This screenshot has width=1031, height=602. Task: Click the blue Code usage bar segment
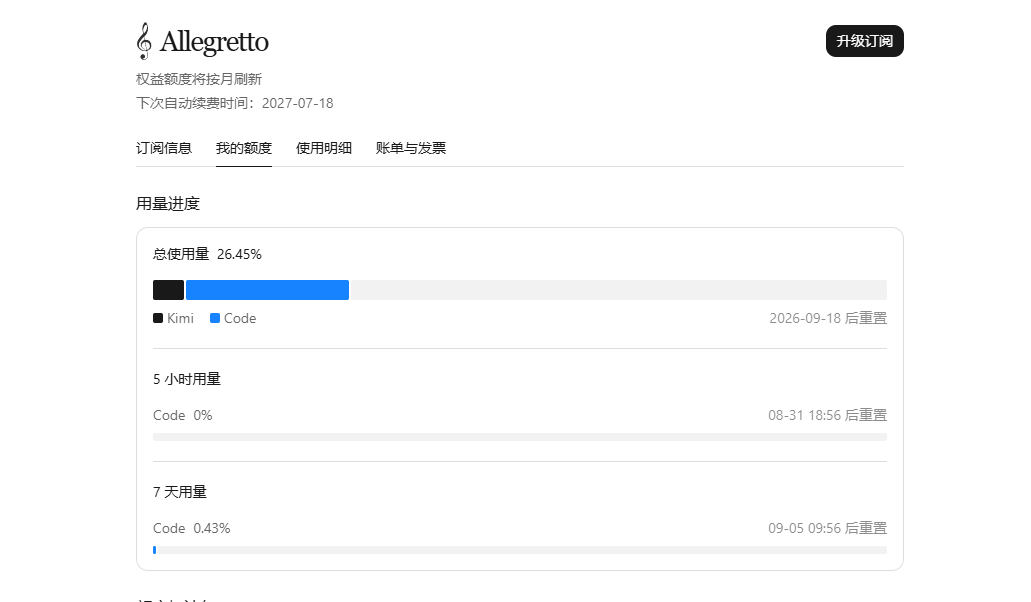[x=268, y=290]
